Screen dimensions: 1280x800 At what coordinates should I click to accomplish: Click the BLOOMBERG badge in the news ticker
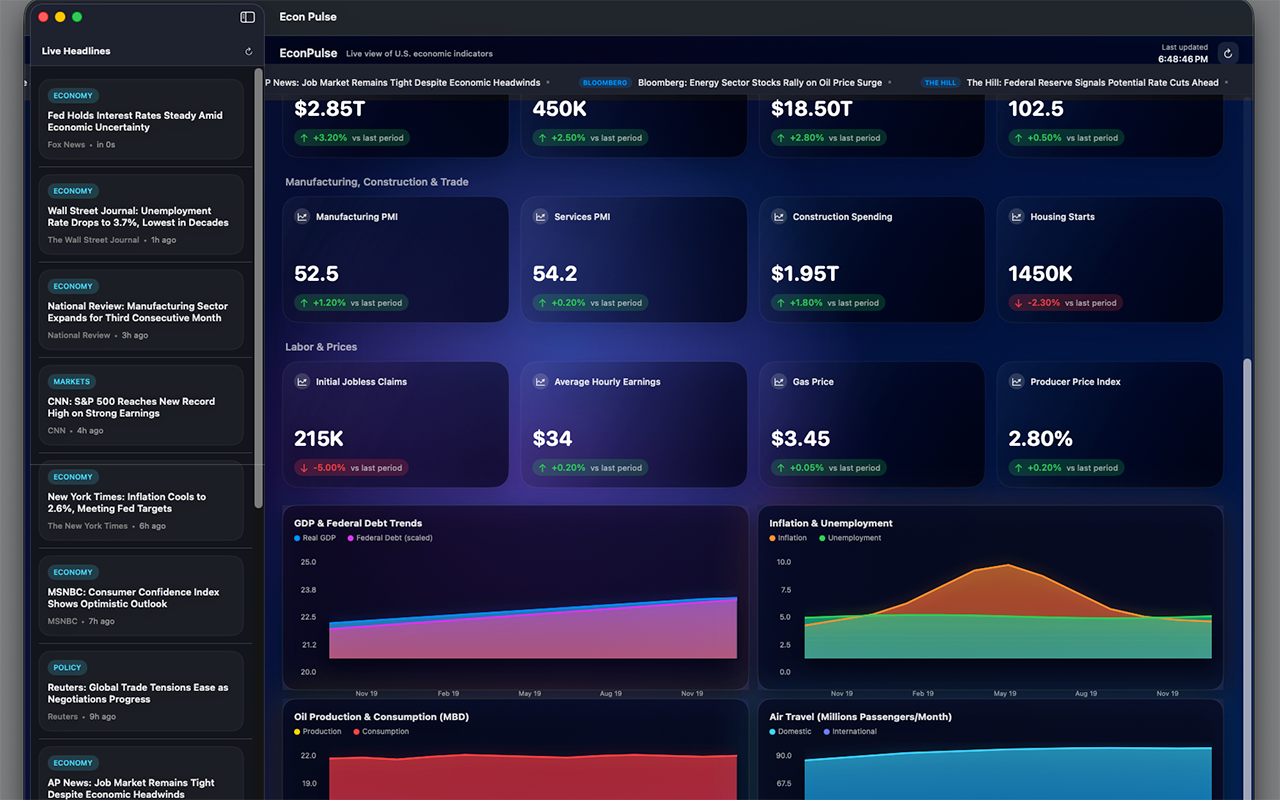605,83
